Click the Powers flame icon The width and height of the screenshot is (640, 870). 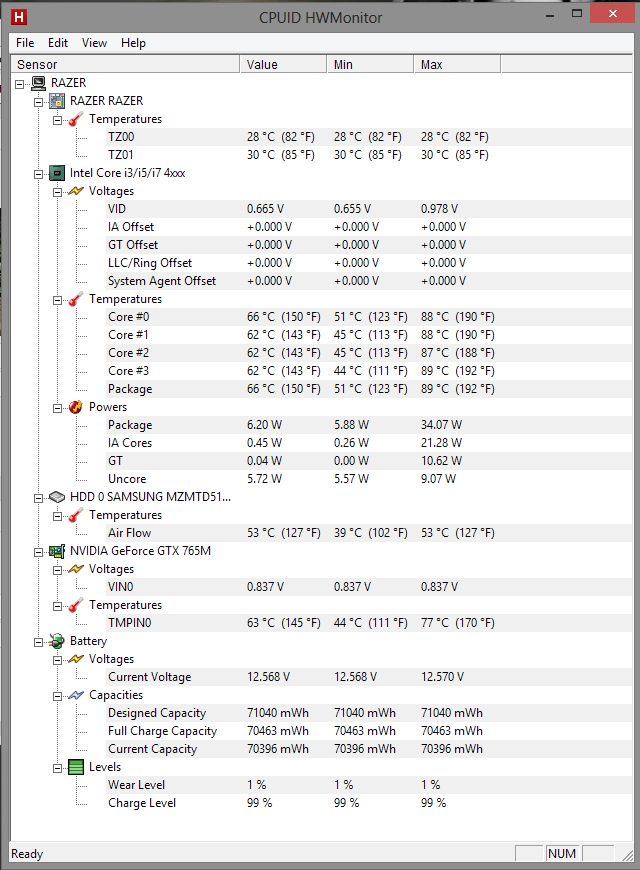[x=76, y=407]
